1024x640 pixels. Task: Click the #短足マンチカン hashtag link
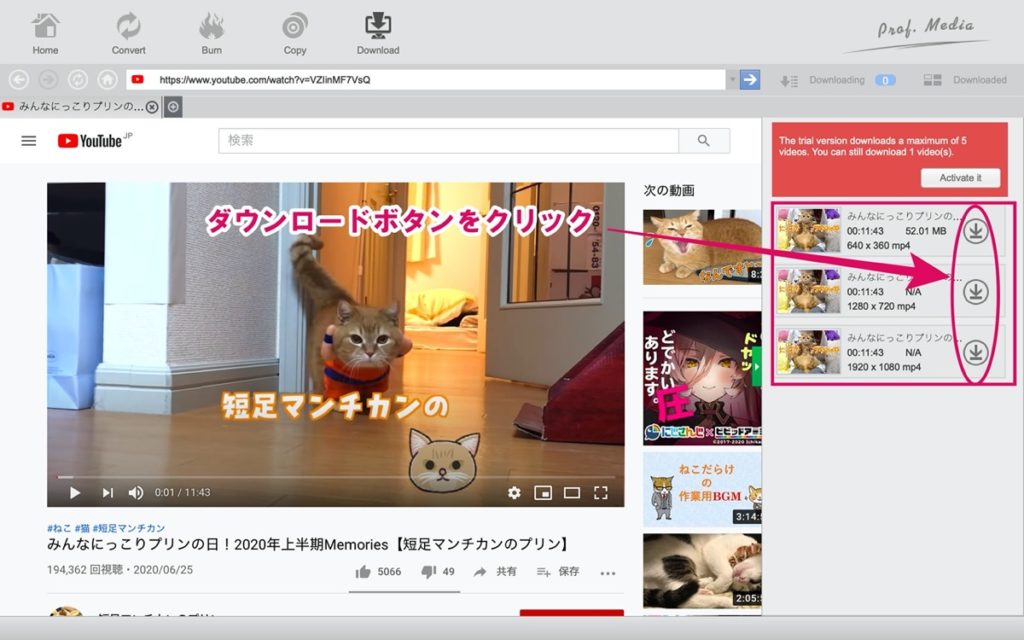[x=129, y=528]
